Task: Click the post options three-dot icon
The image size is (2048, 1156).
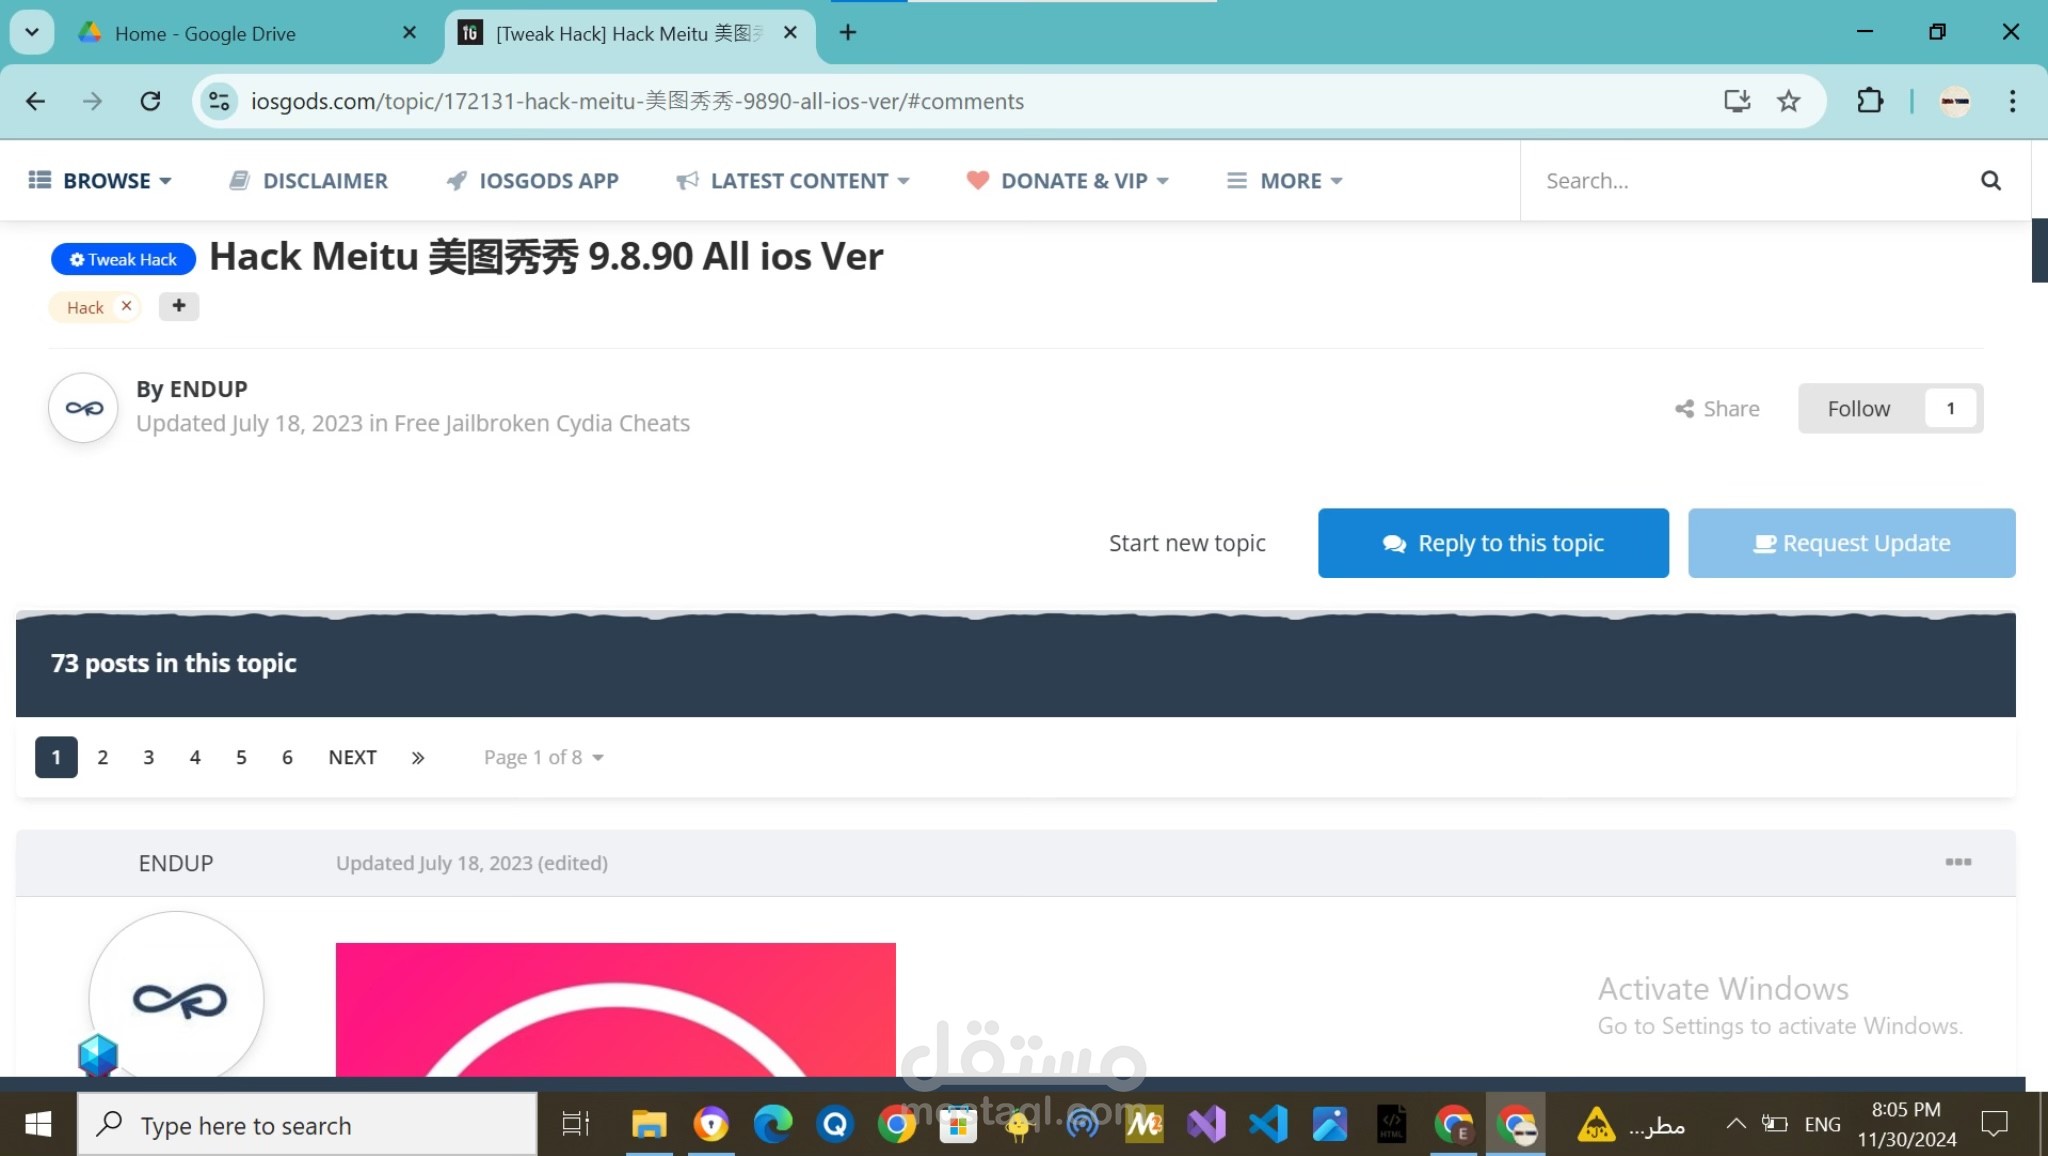Action: tap(1959, 862)
